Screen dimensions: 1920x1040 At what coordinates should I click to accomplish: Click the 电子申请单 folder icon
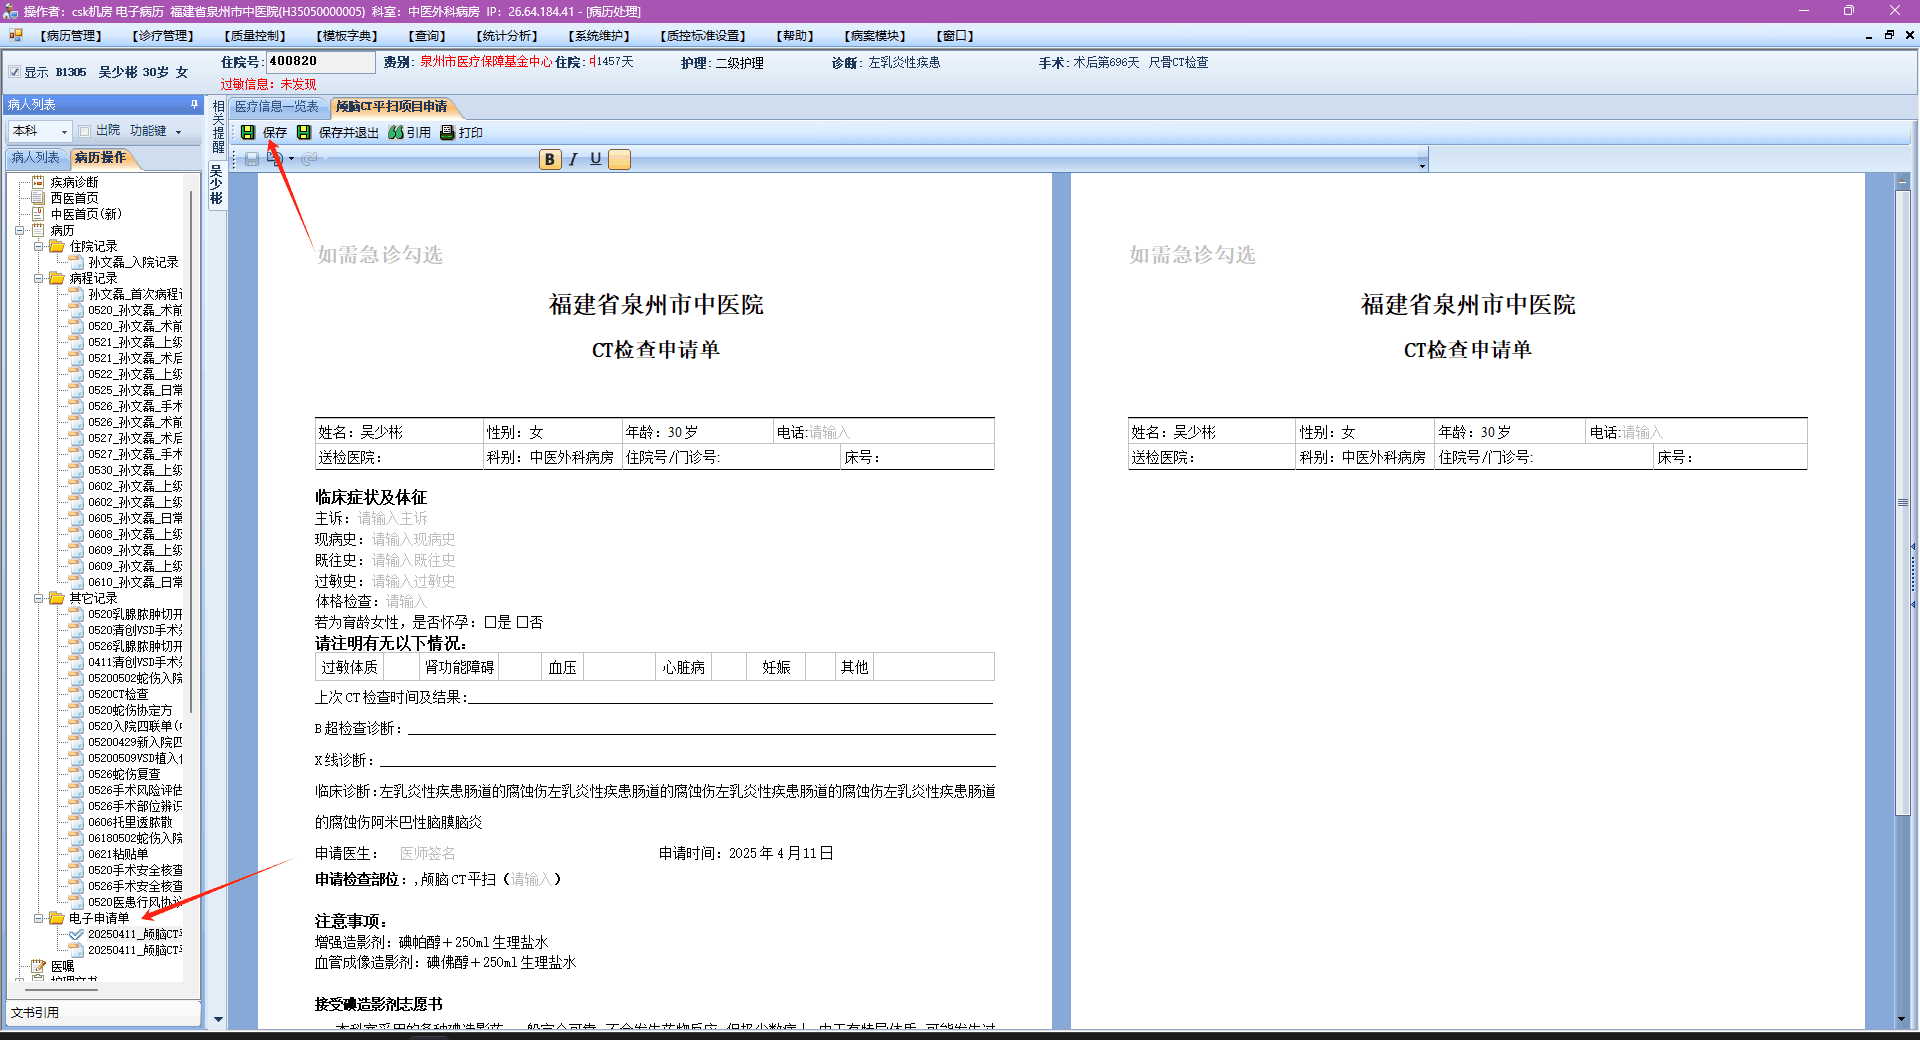coord(57,918)
